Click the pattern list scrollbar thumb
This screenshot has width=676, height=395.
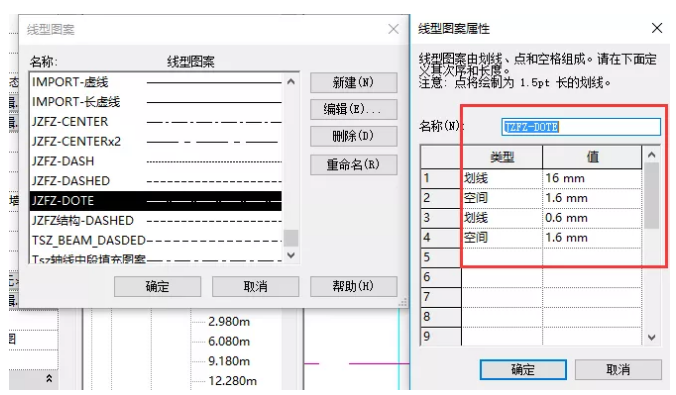[291, 238]
